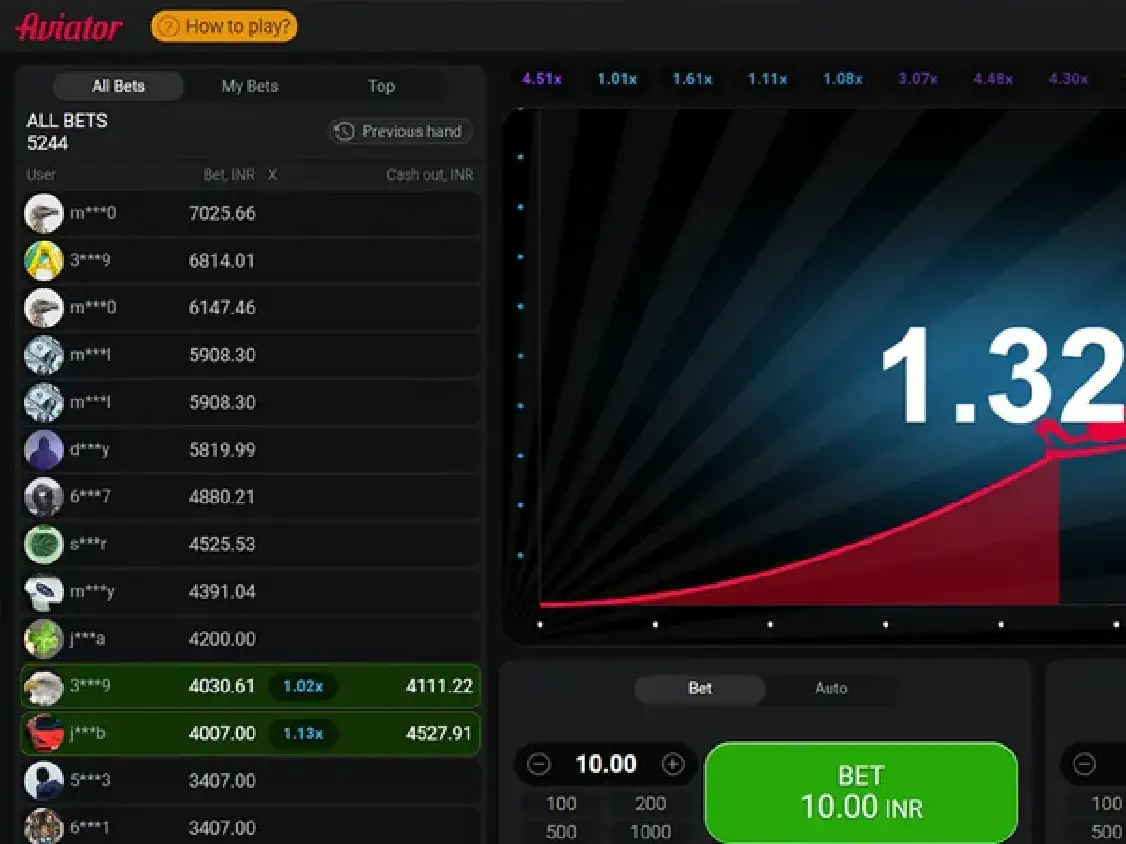Open the How to play? guide
The height and width of the screenshot is (844, 1126).
(x=224, y=26)
